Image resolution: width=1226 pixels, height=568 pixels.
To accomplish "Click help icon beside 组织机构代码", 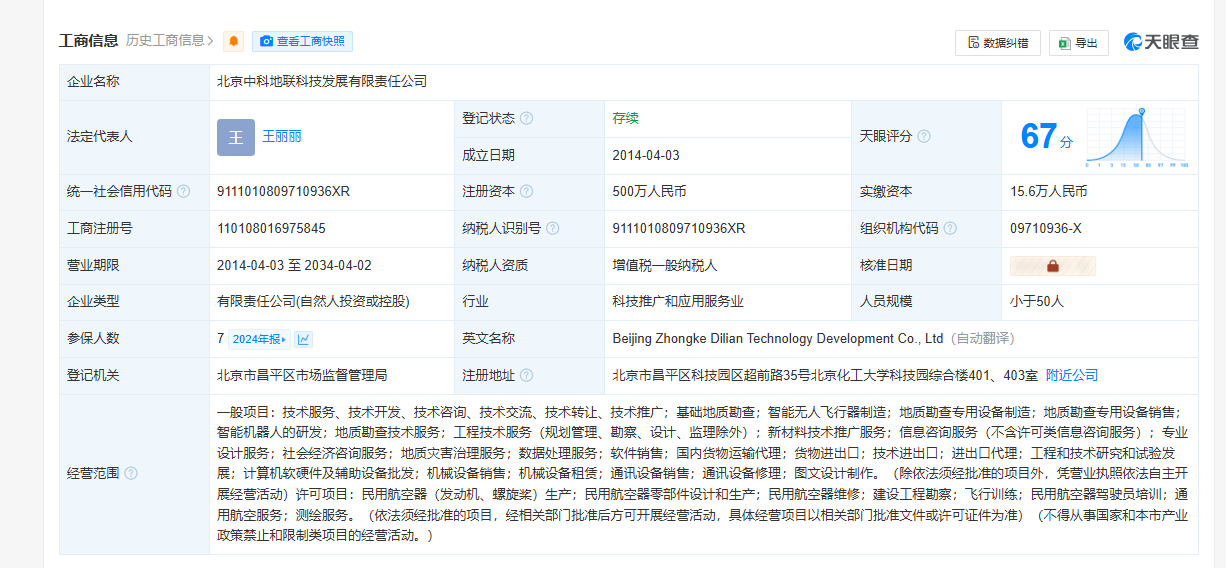I will tap(950, 229).
